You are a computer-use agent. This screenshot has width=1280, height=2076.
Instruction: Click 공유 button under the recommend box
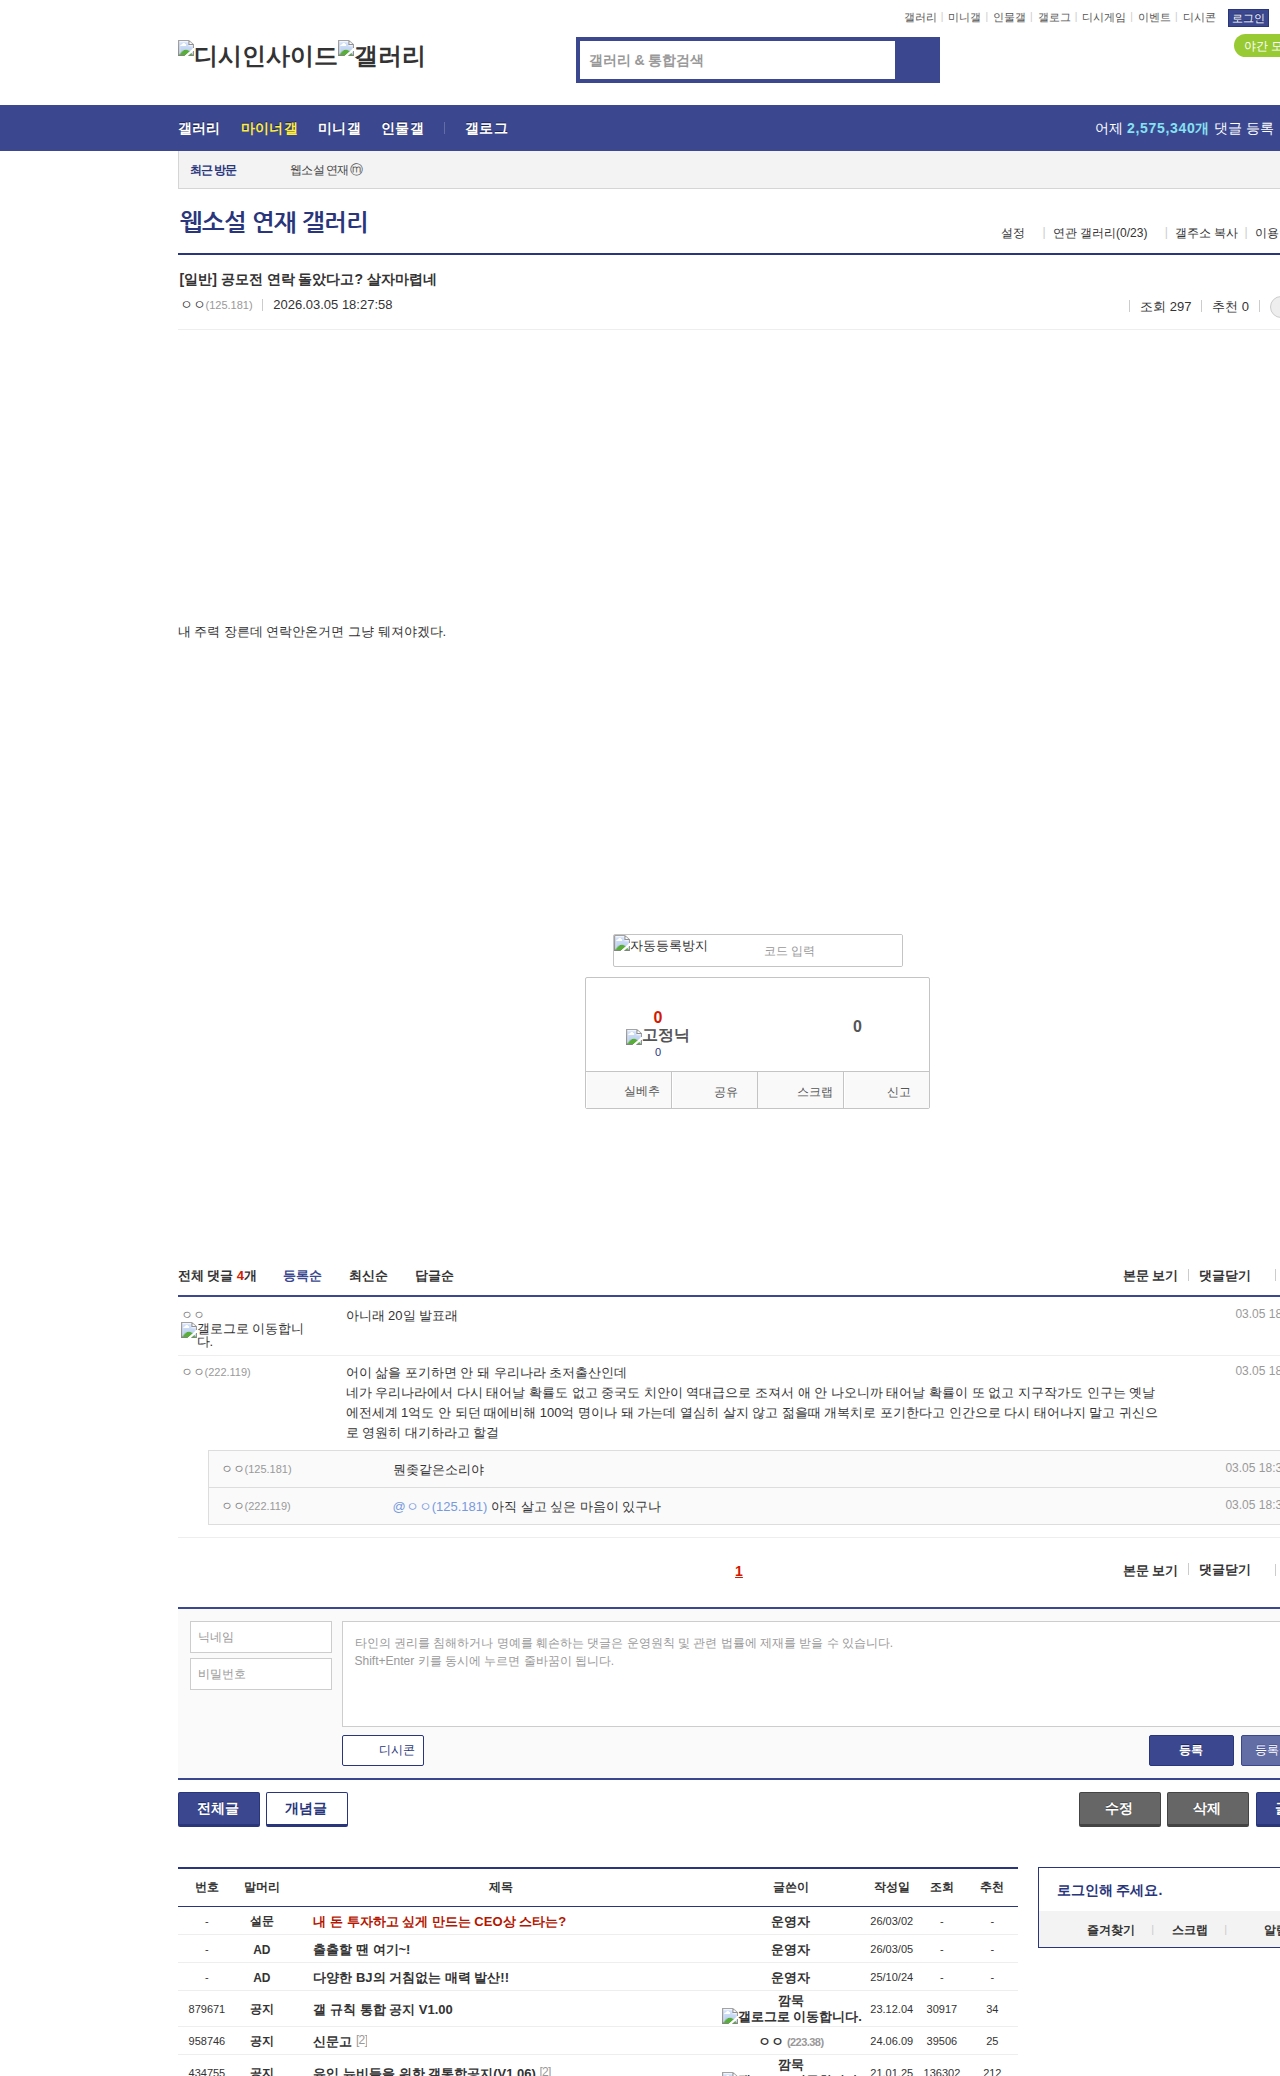point(714,1091)
